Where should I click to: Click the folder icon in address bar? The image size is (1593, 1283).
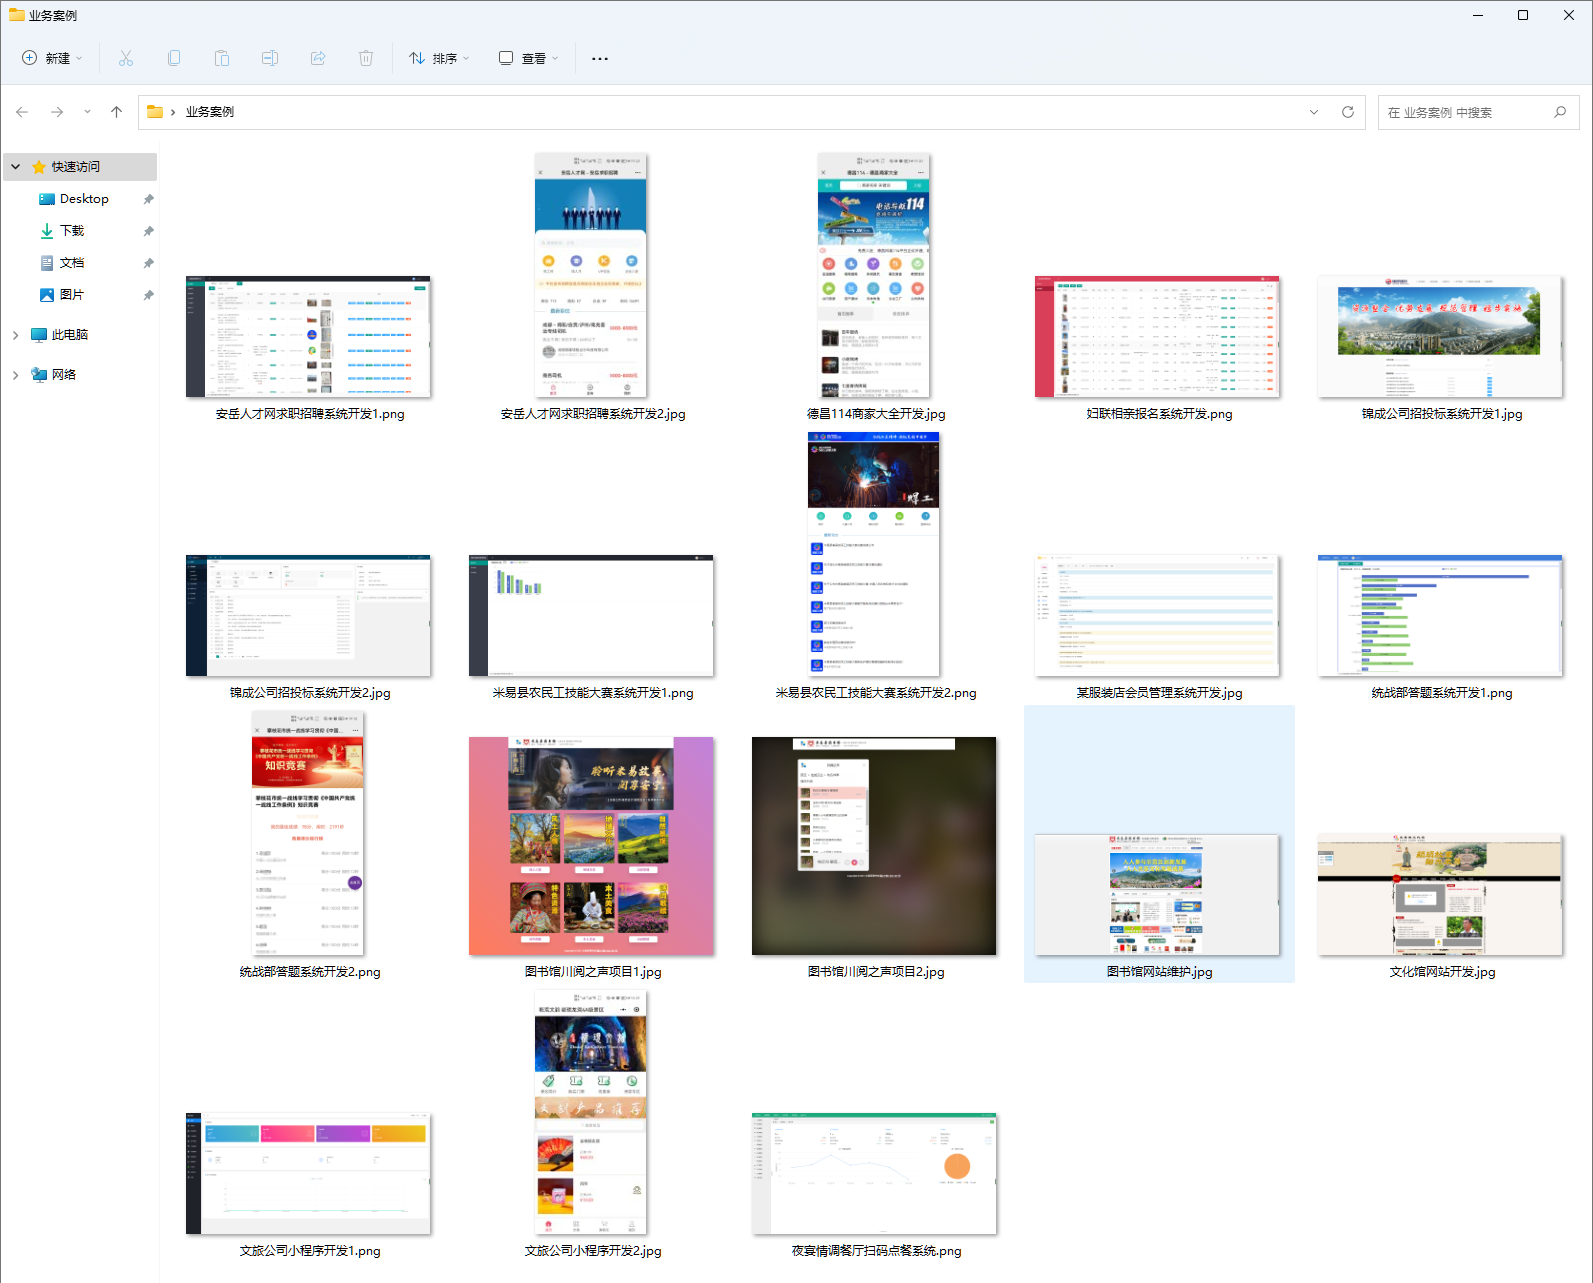[x=155, y=112]
